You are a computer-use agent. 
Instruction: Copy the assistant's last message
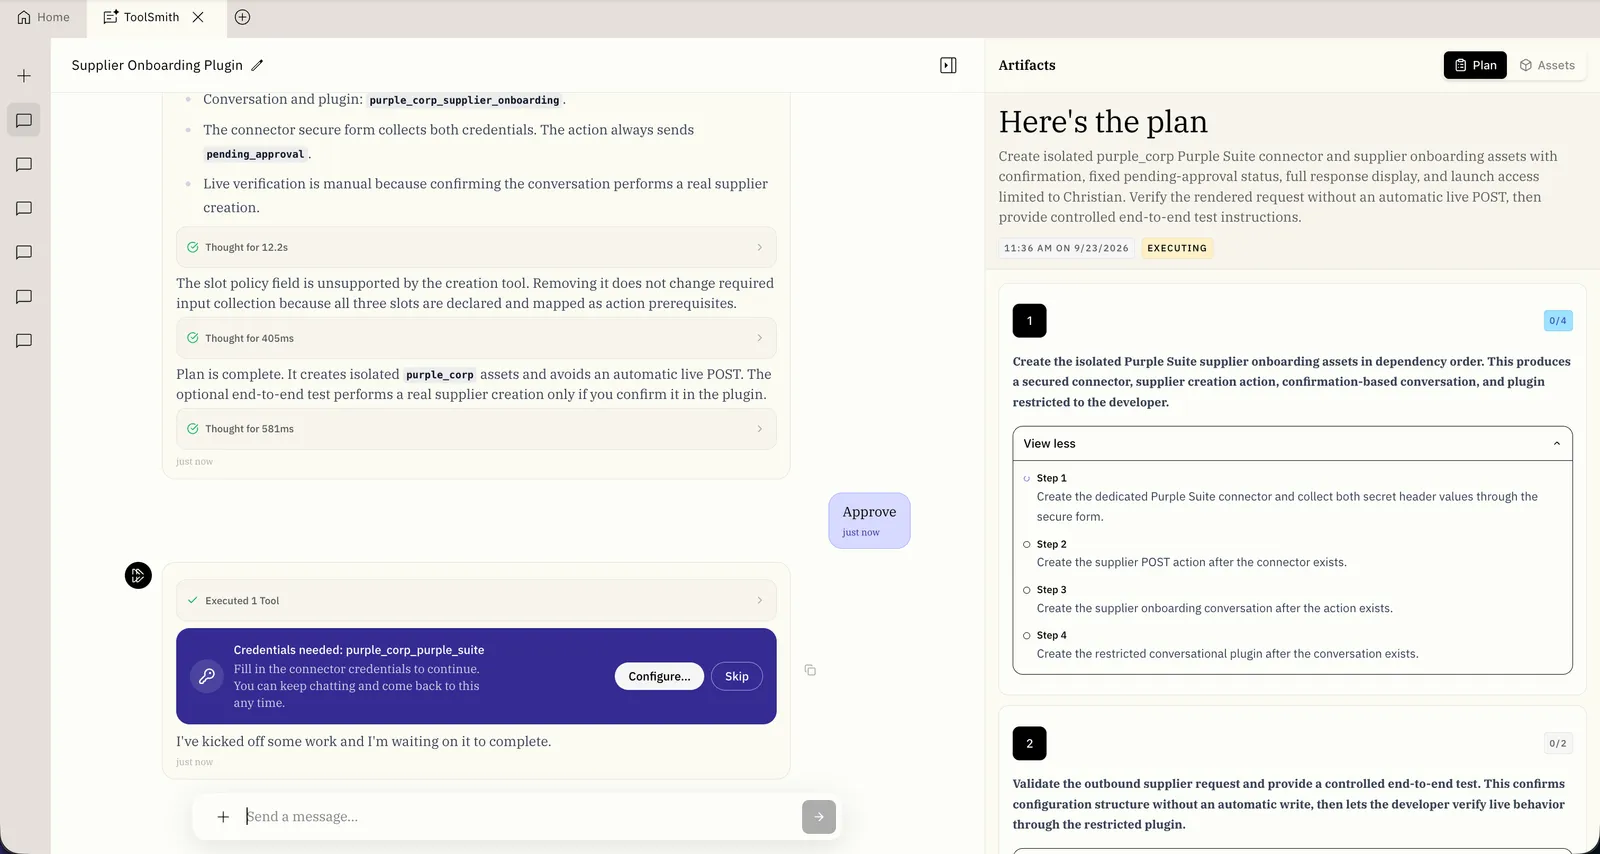[x=810, y=670]
